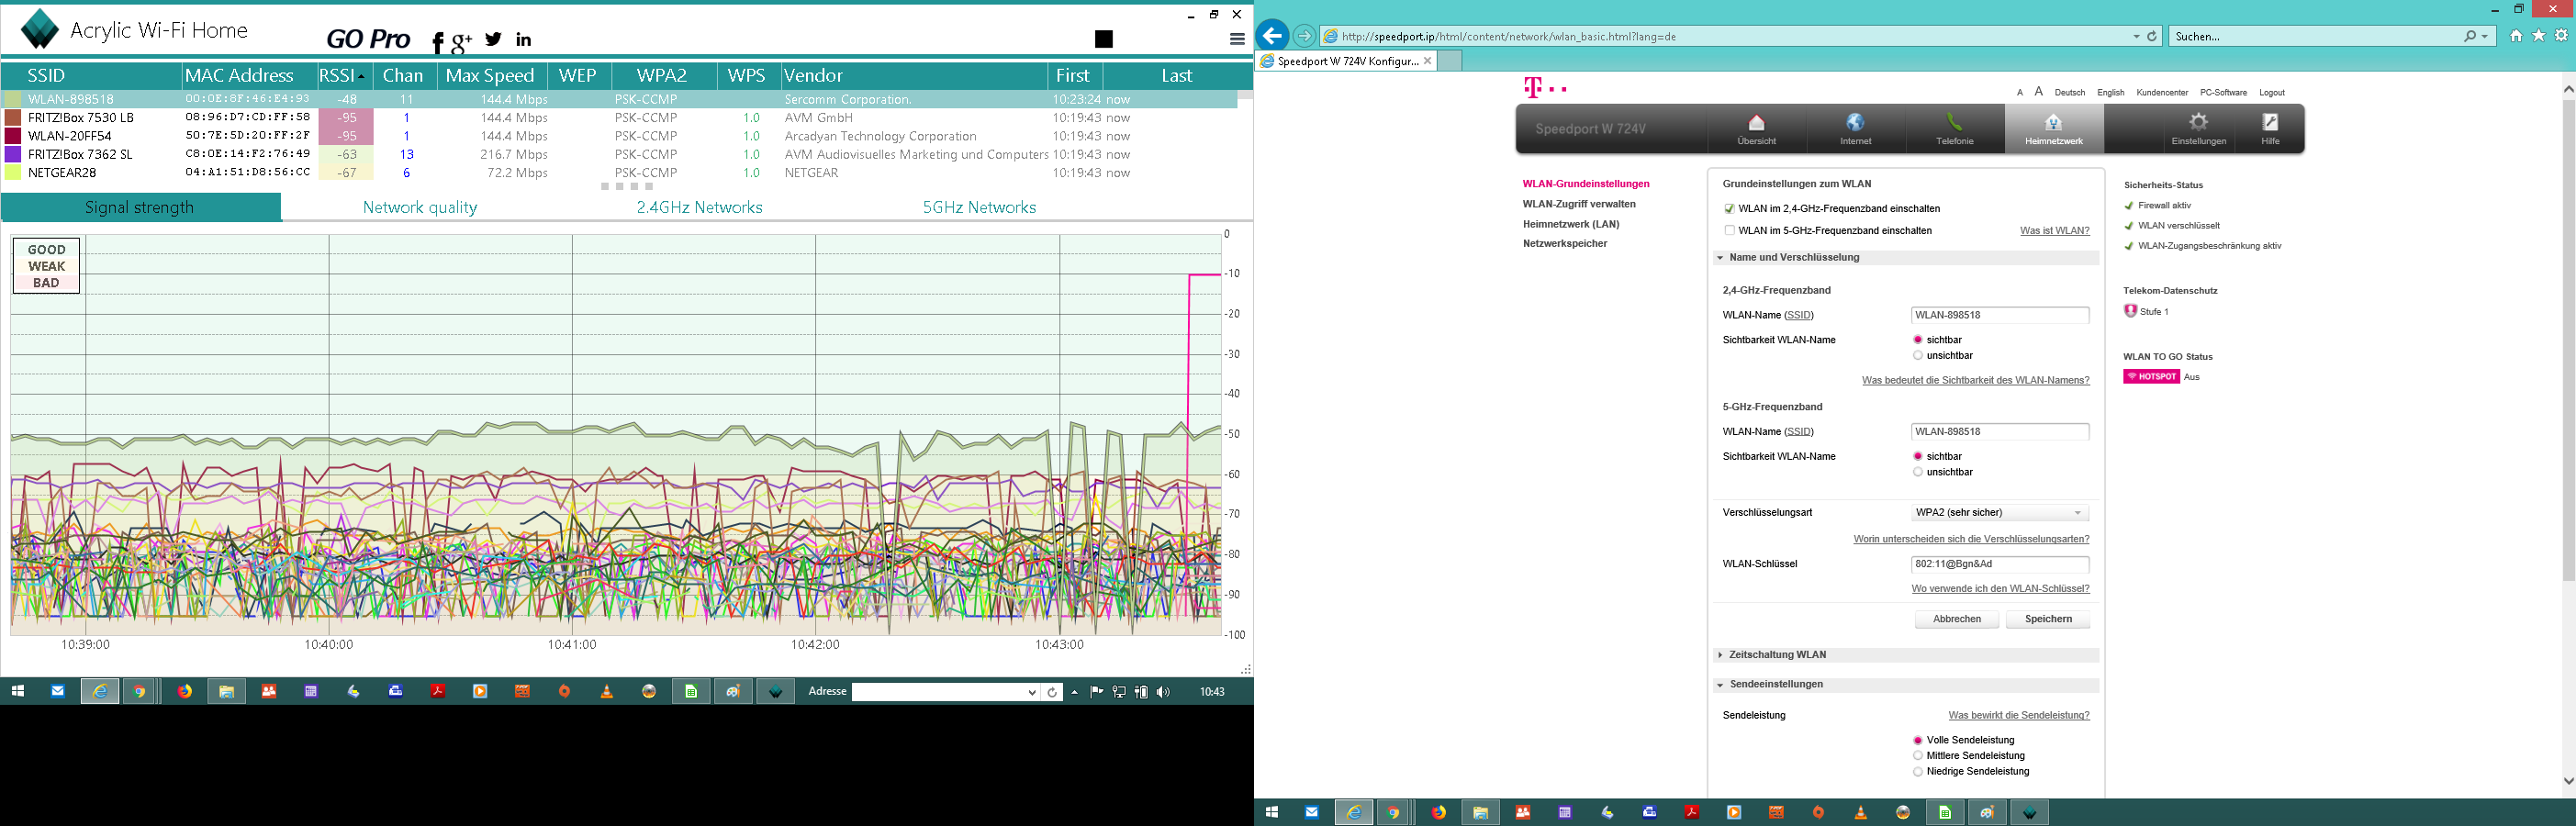2576x826 pixels.
Task: Collapse the Name und Verschlüsselung section
Action: [x=1906, y=258]
